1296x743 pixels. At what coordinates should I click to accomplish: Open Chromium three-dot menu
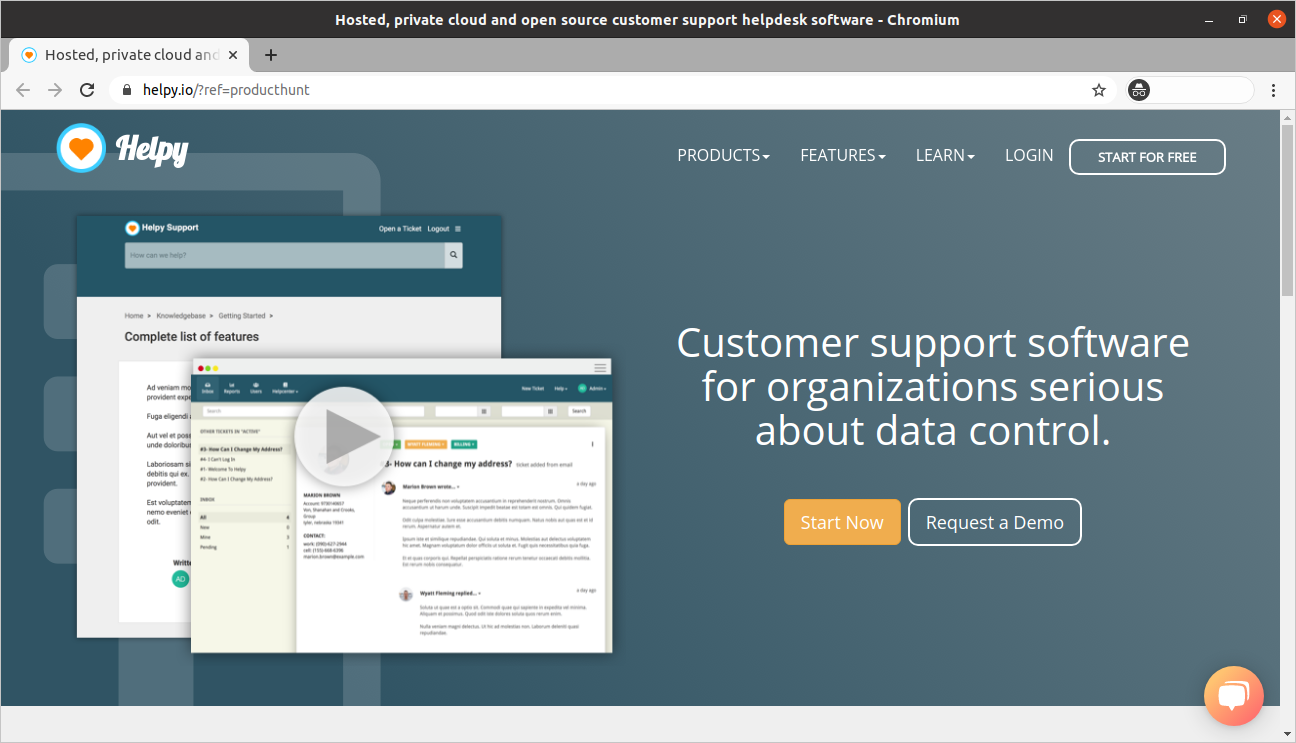[x=1273, y=90]
